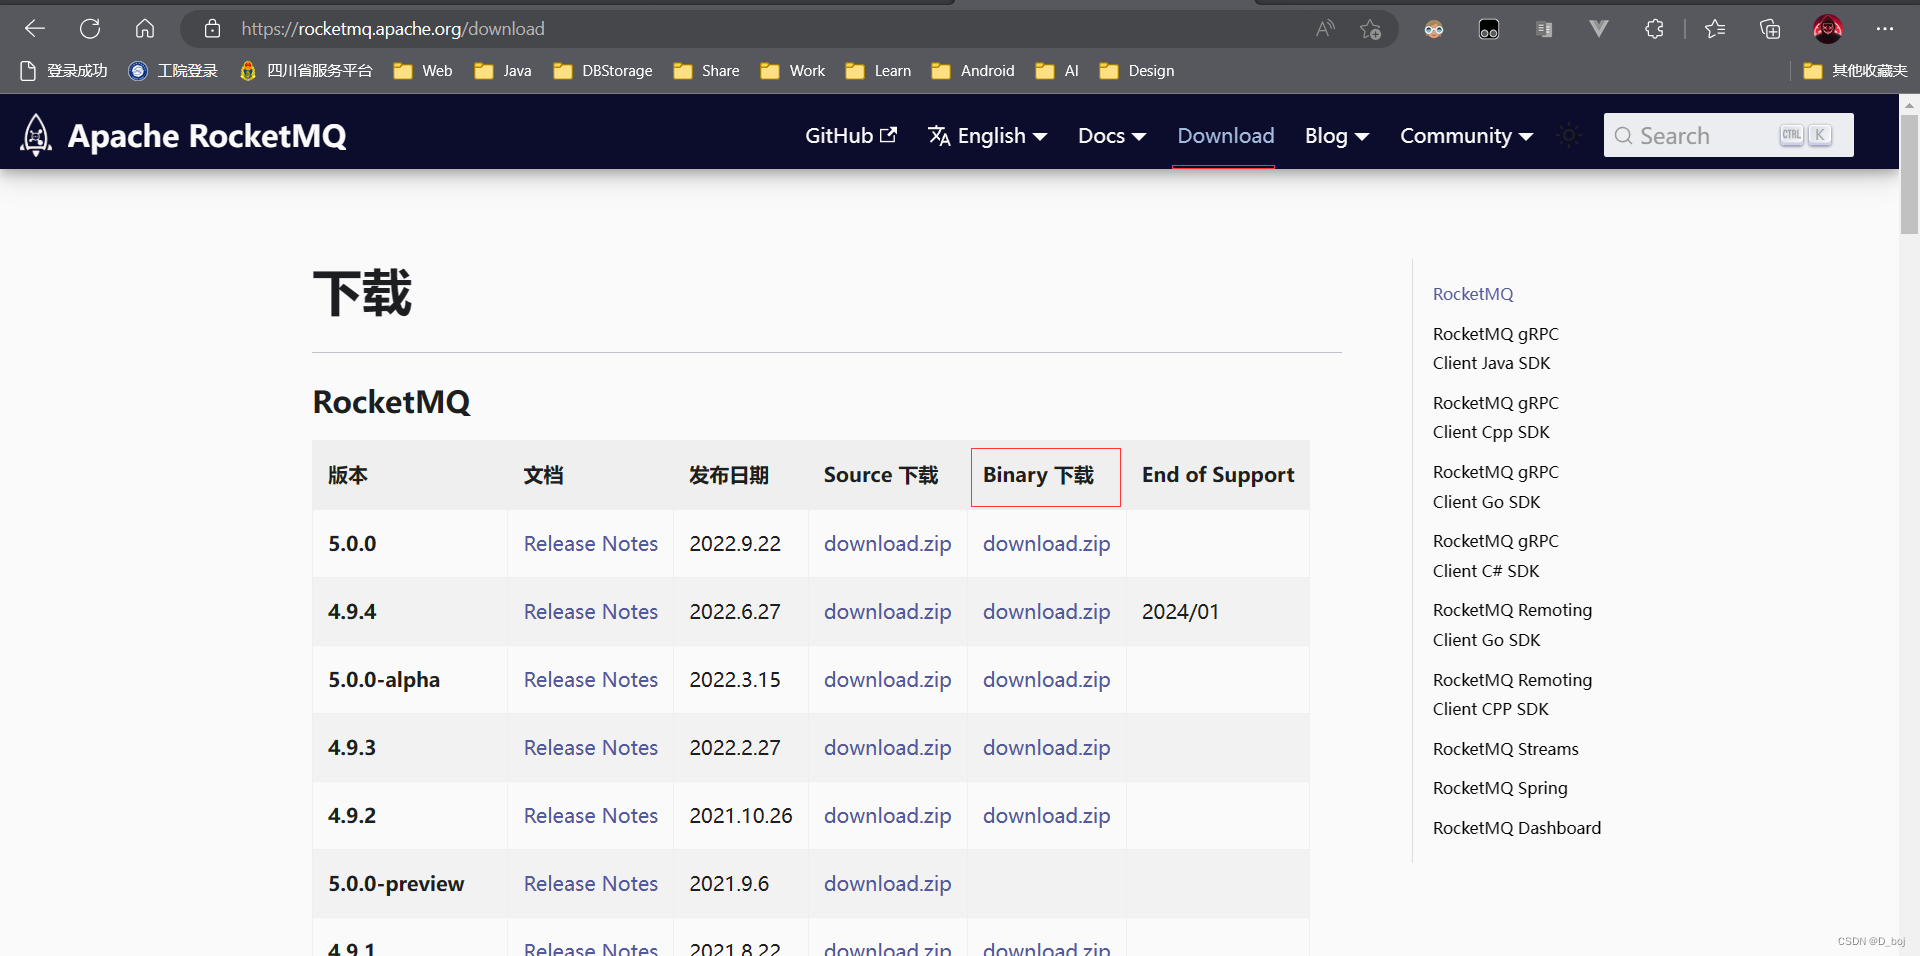Jump to RocketMQ Streams in sidebar
This screenshot has height=956, width=1920.
[x=1505, y=749]
